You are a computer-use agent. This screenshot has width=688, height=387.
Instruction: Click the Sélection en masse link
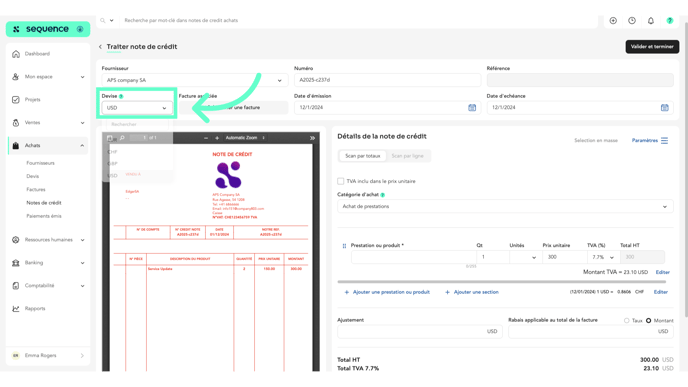point(596,140)
